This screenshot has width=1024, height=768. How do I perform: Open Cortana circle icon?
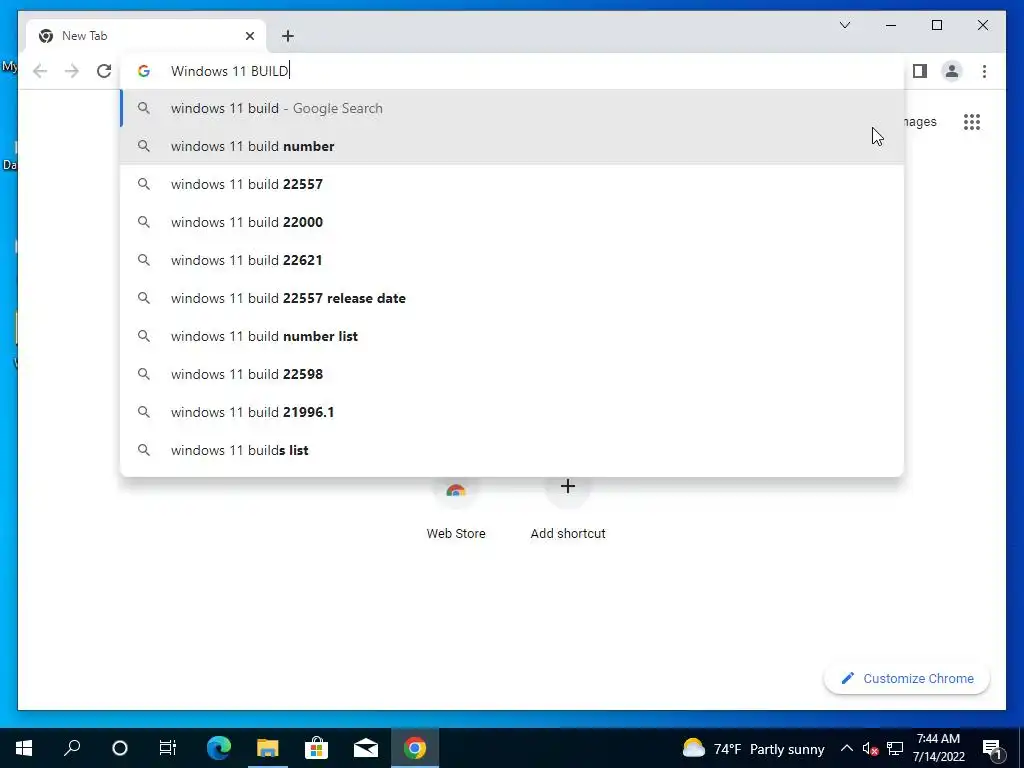(x=120, y=748)
